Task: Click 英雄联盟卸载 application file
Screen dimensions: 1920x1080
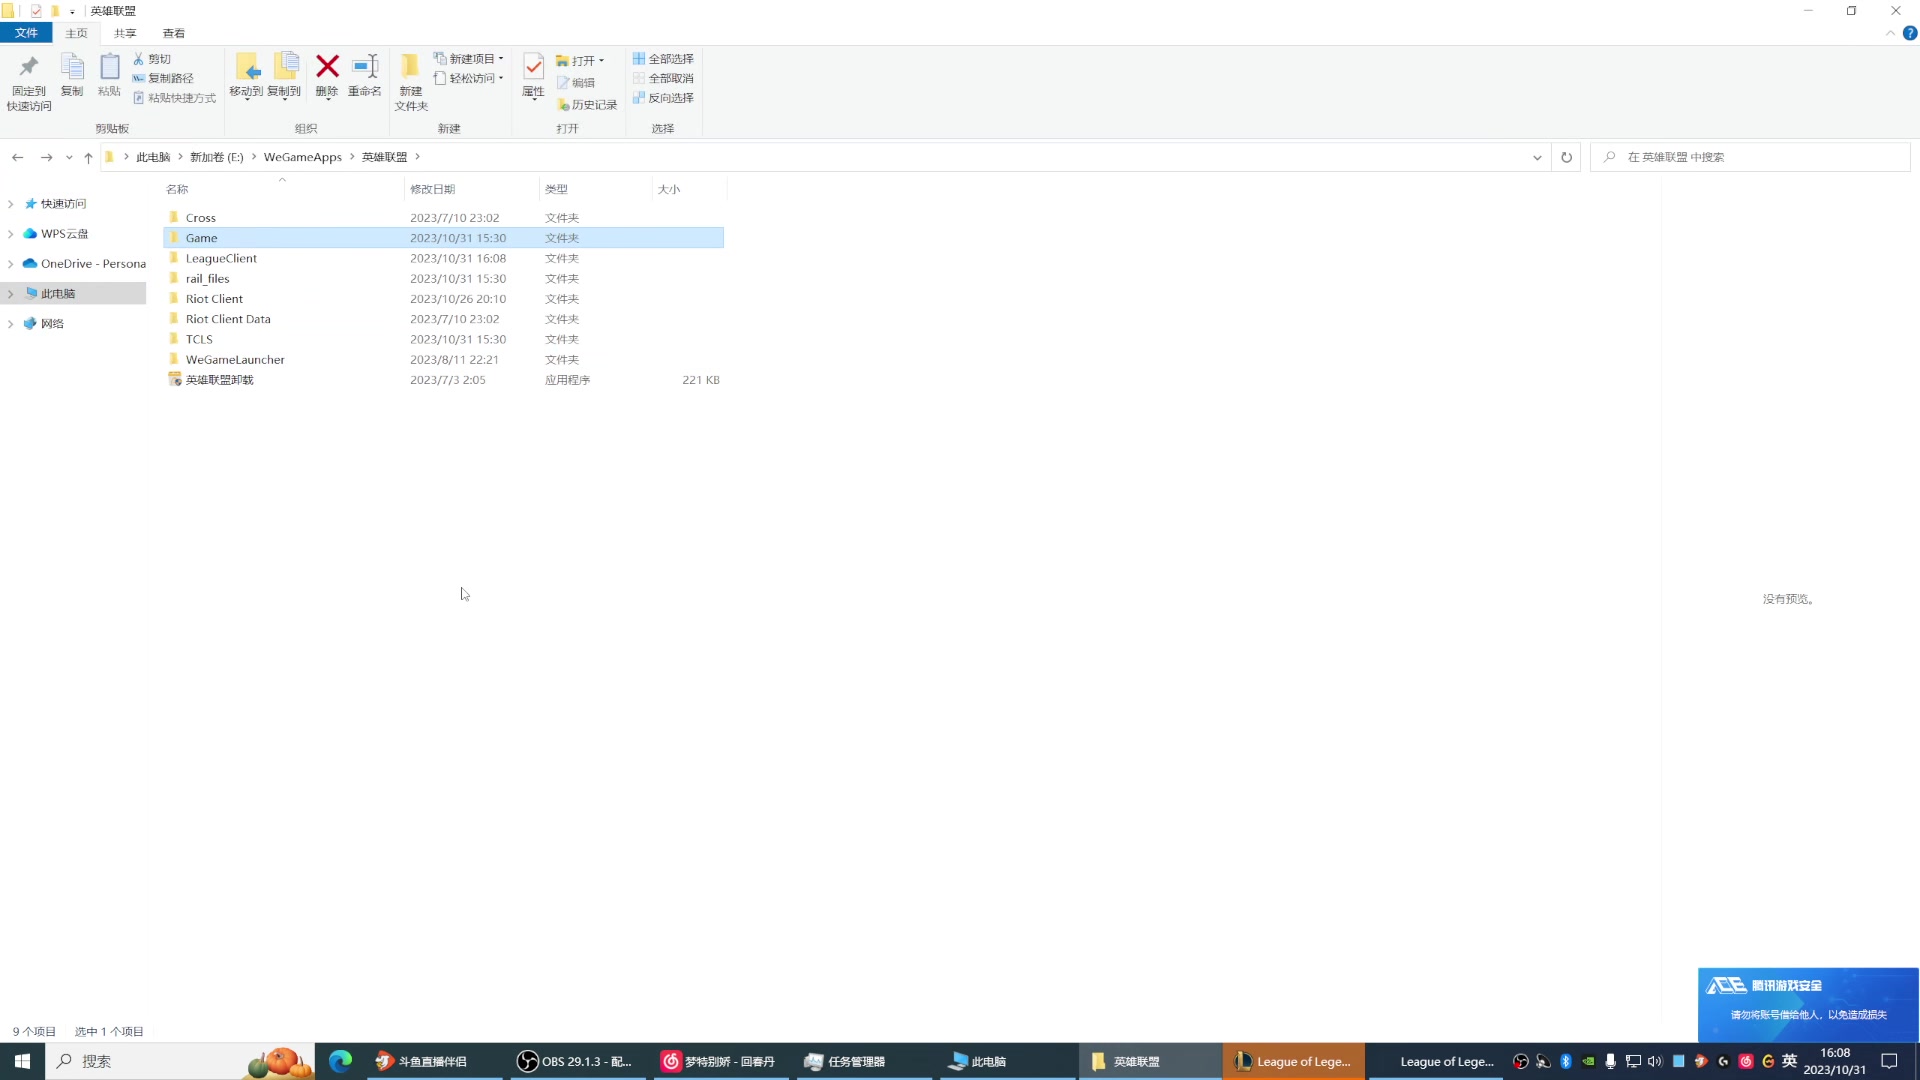Action: coord(219,380)
